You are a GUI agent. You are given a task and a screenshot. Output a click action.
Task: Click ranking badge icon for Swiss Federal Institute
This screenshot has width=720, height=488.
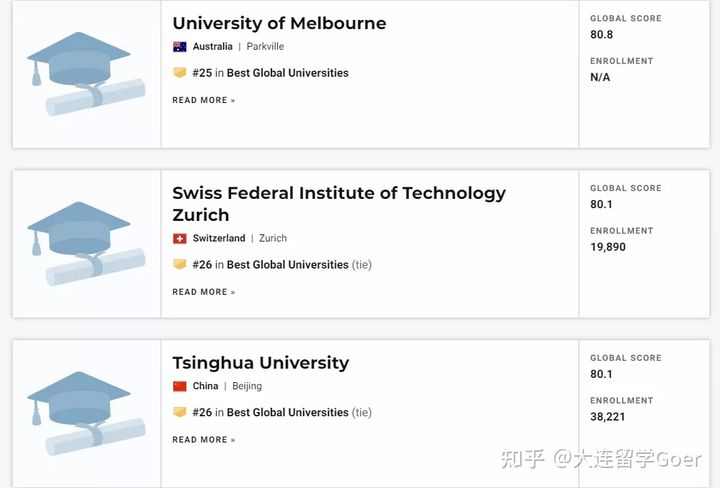point(180,264)
